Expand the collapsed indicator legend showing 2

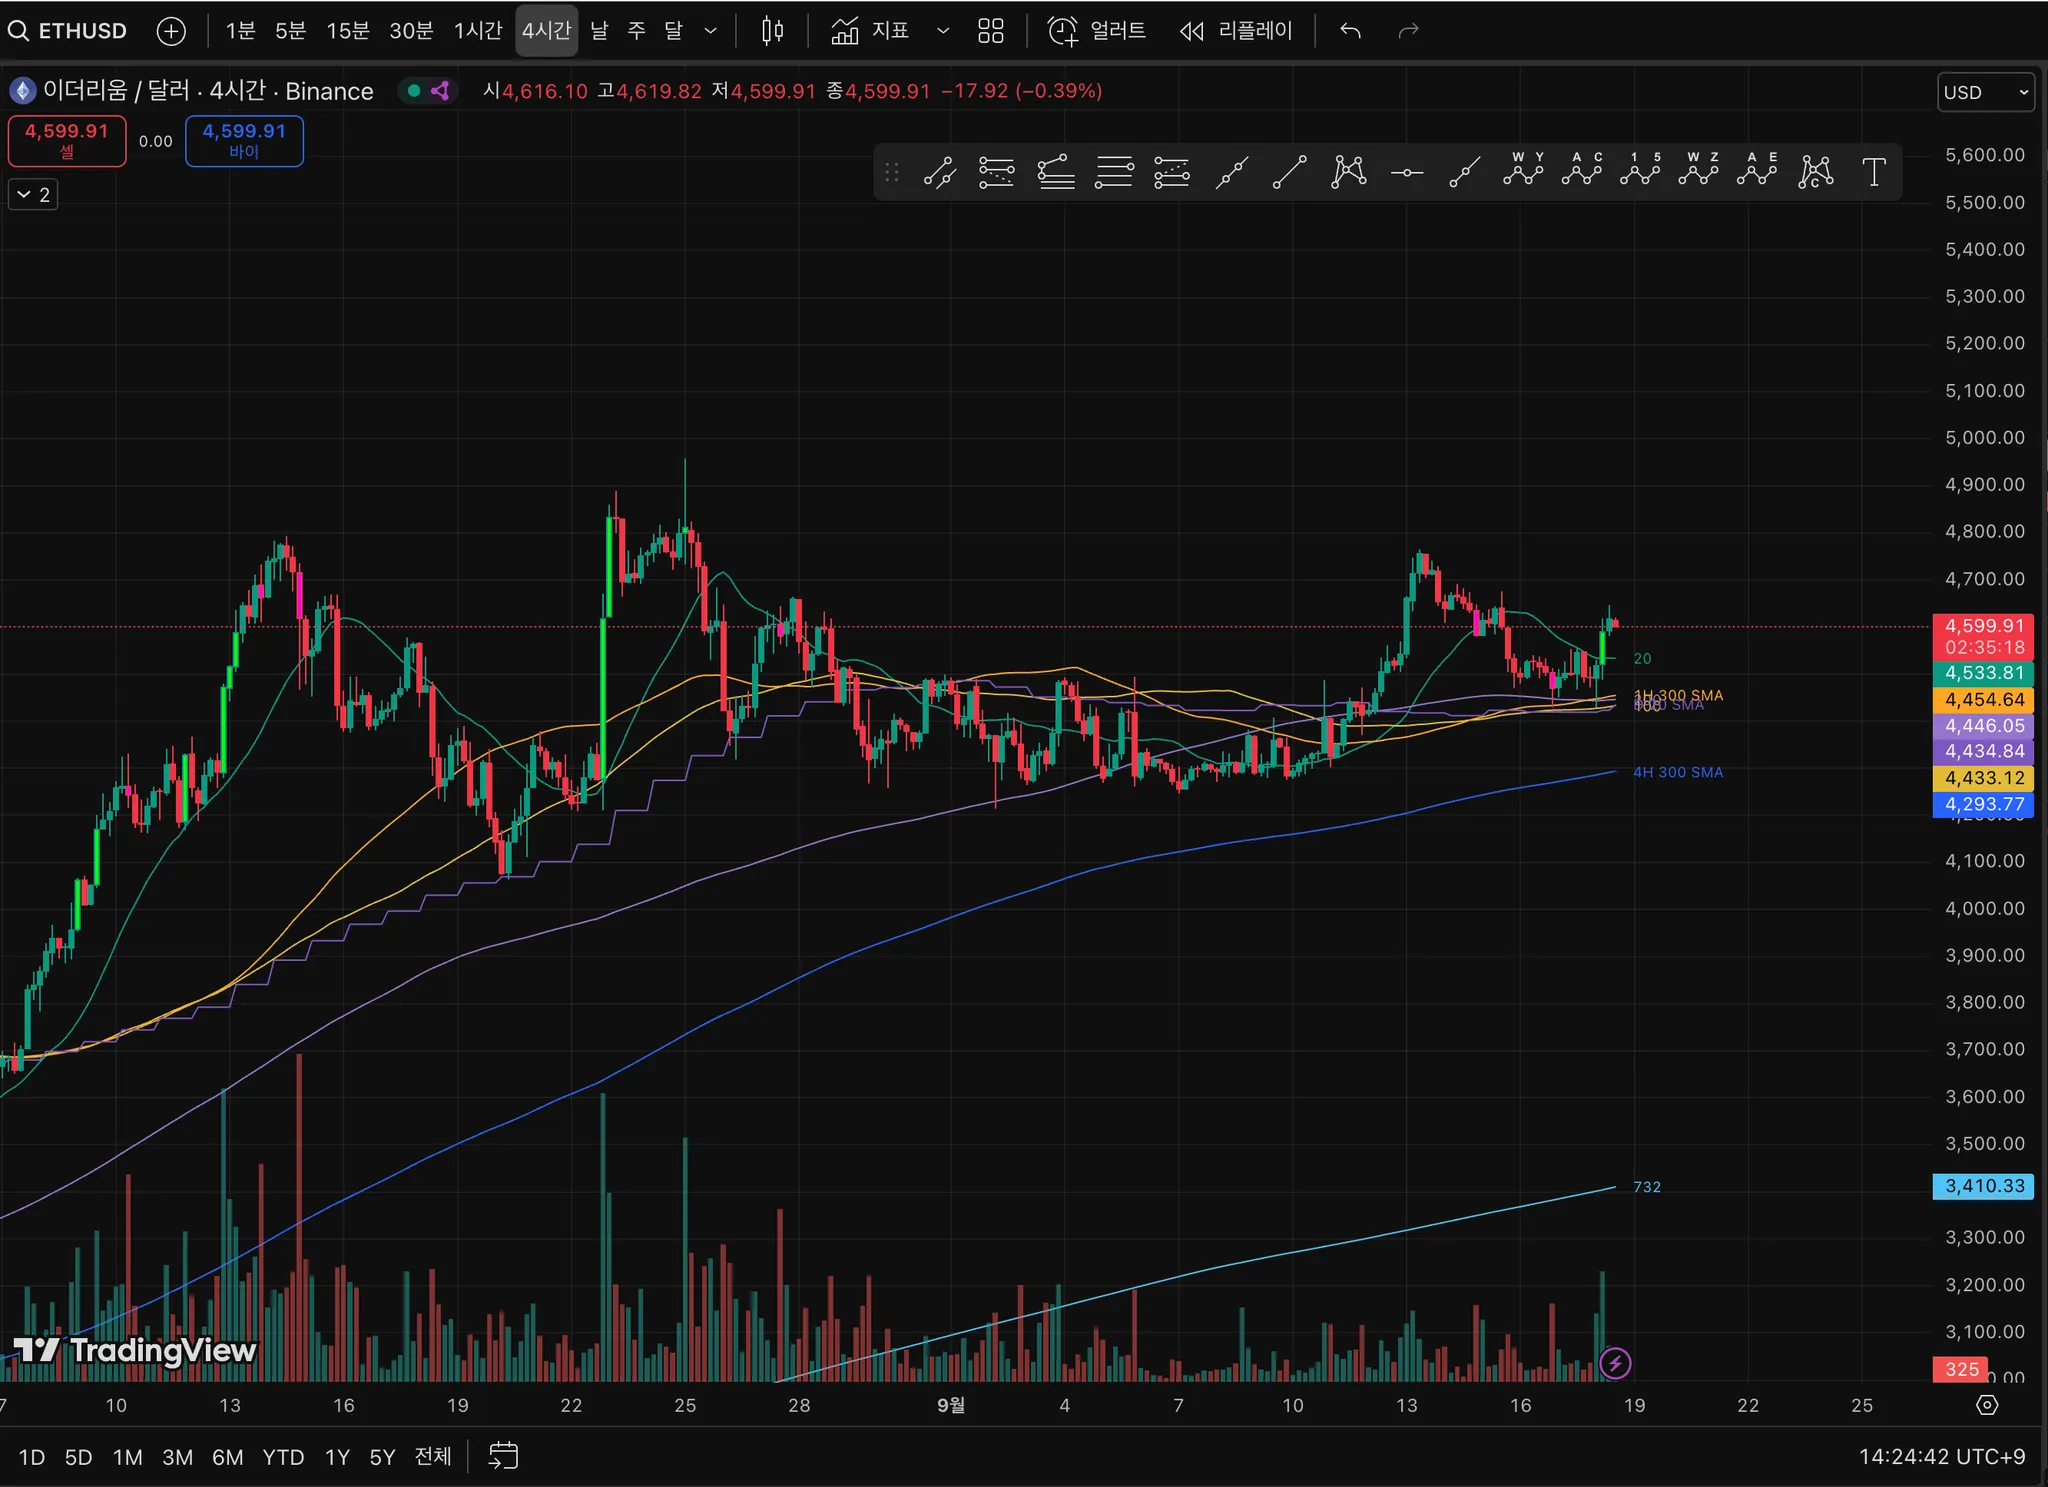coord(33,194)
